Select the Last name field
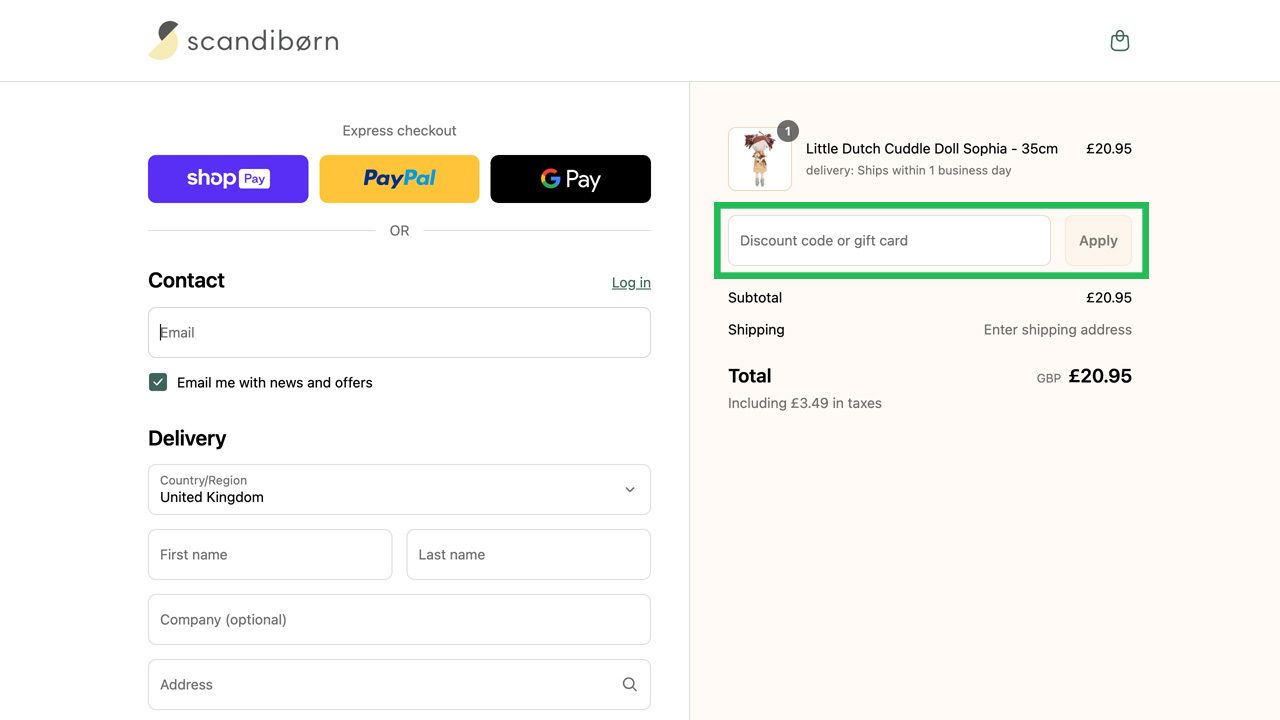 pyautogui.click(x=528, y=554)
